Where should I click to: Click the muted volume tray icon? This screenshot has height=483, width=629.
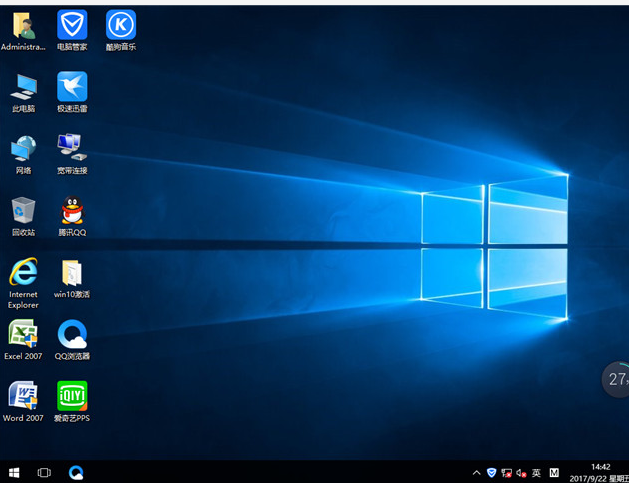coord(521,473)
